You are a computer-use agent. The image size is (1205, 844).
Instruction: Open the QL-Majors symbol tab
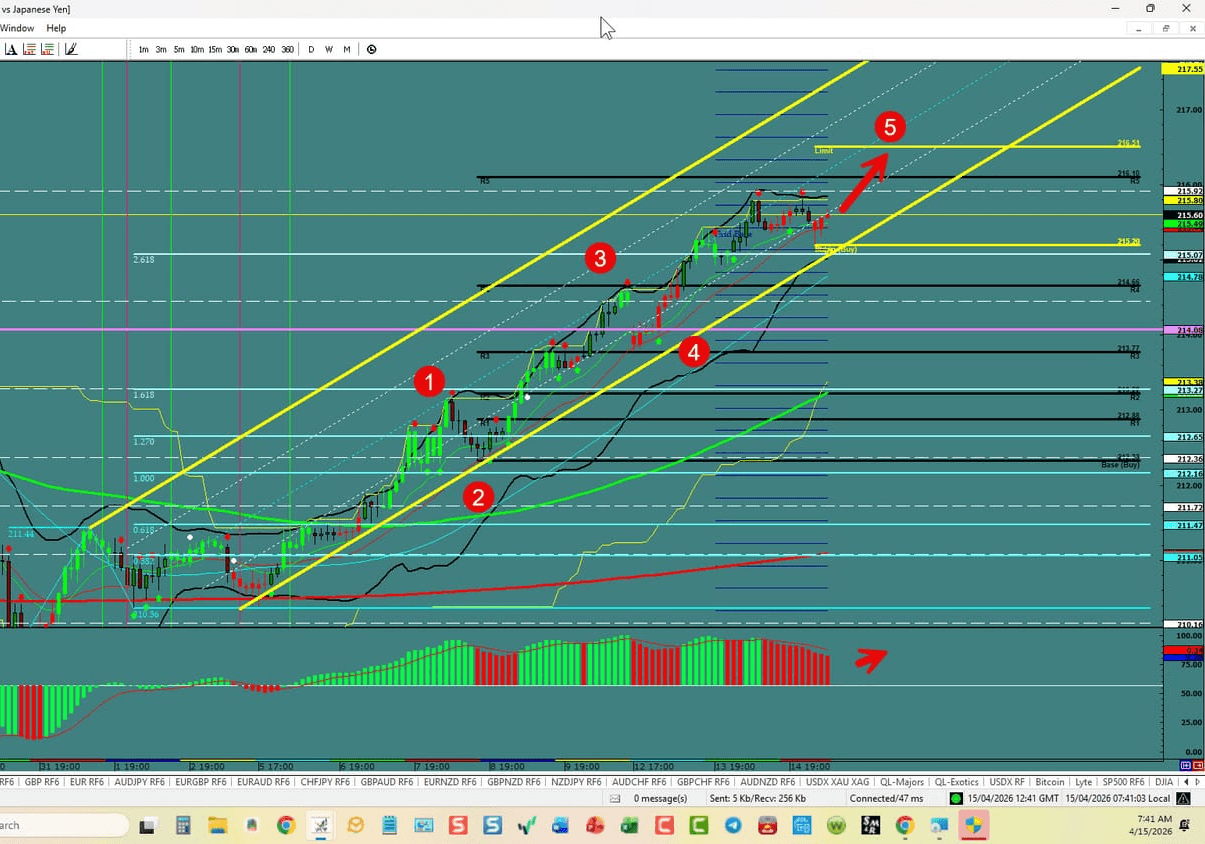901,781
